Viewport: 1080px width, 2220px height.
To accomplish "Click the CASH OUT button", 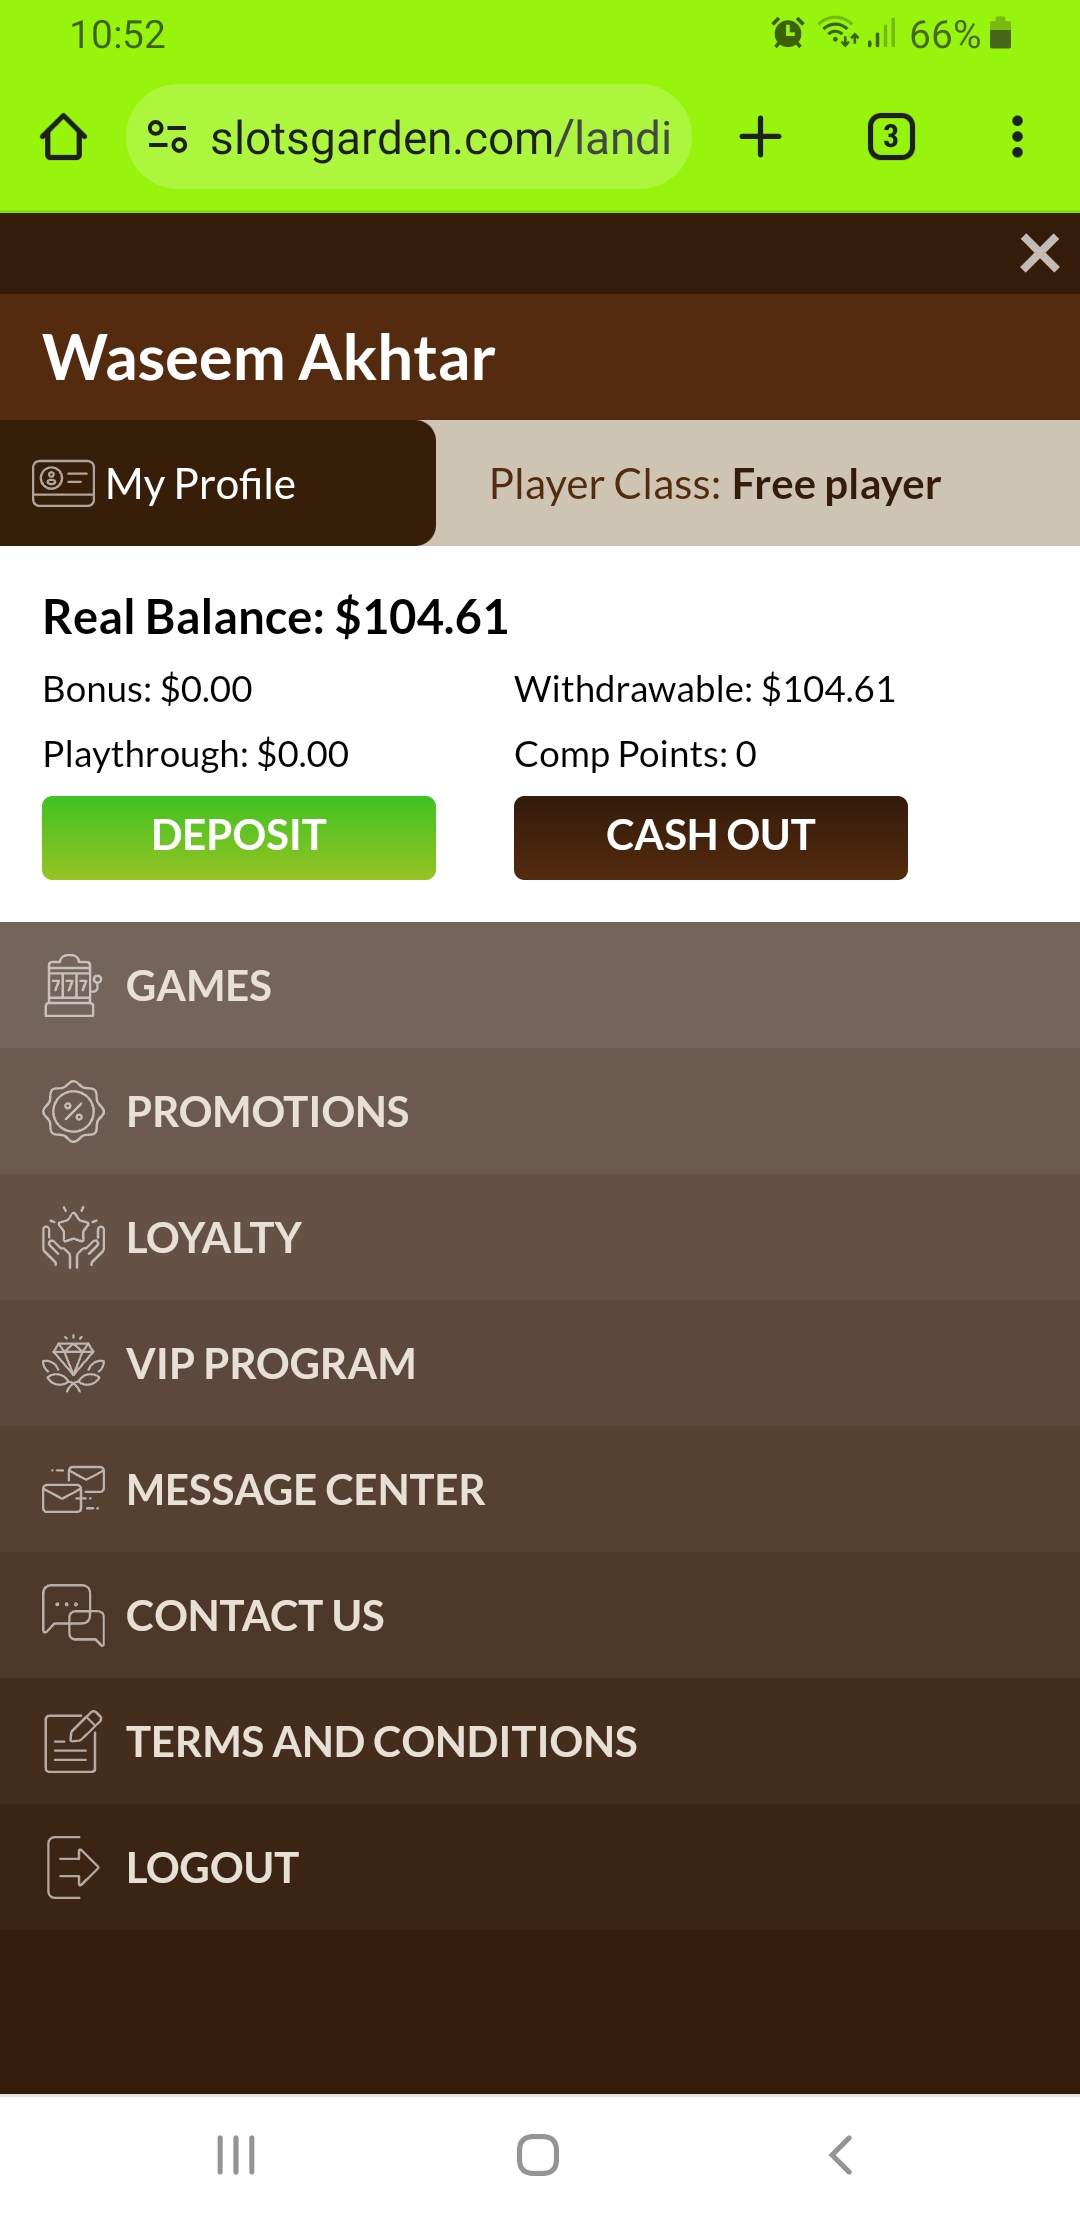I will [x=711, y=838].
